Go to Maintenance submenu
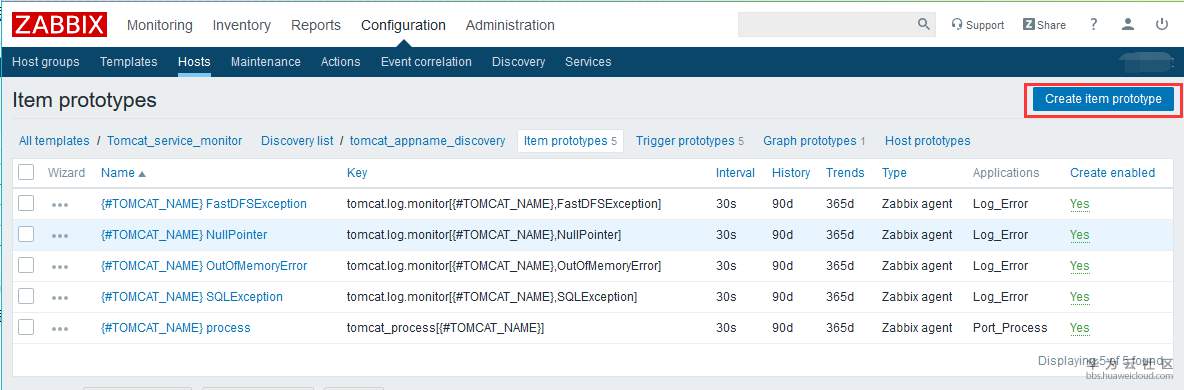The width and height of the screenshot is (1184, 390). [x=266, y=62]
